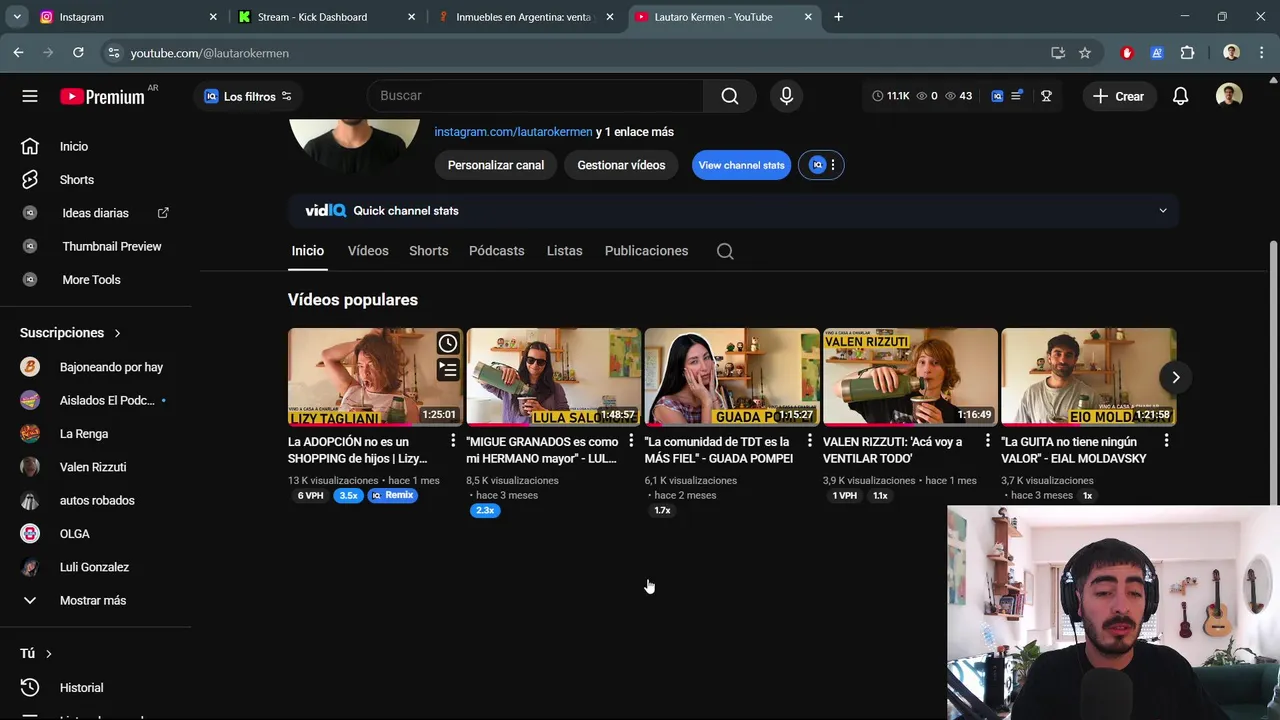Open options for La GUITA video
1280x720 pixels.
pyautogui.click(x=1166, y=441)
